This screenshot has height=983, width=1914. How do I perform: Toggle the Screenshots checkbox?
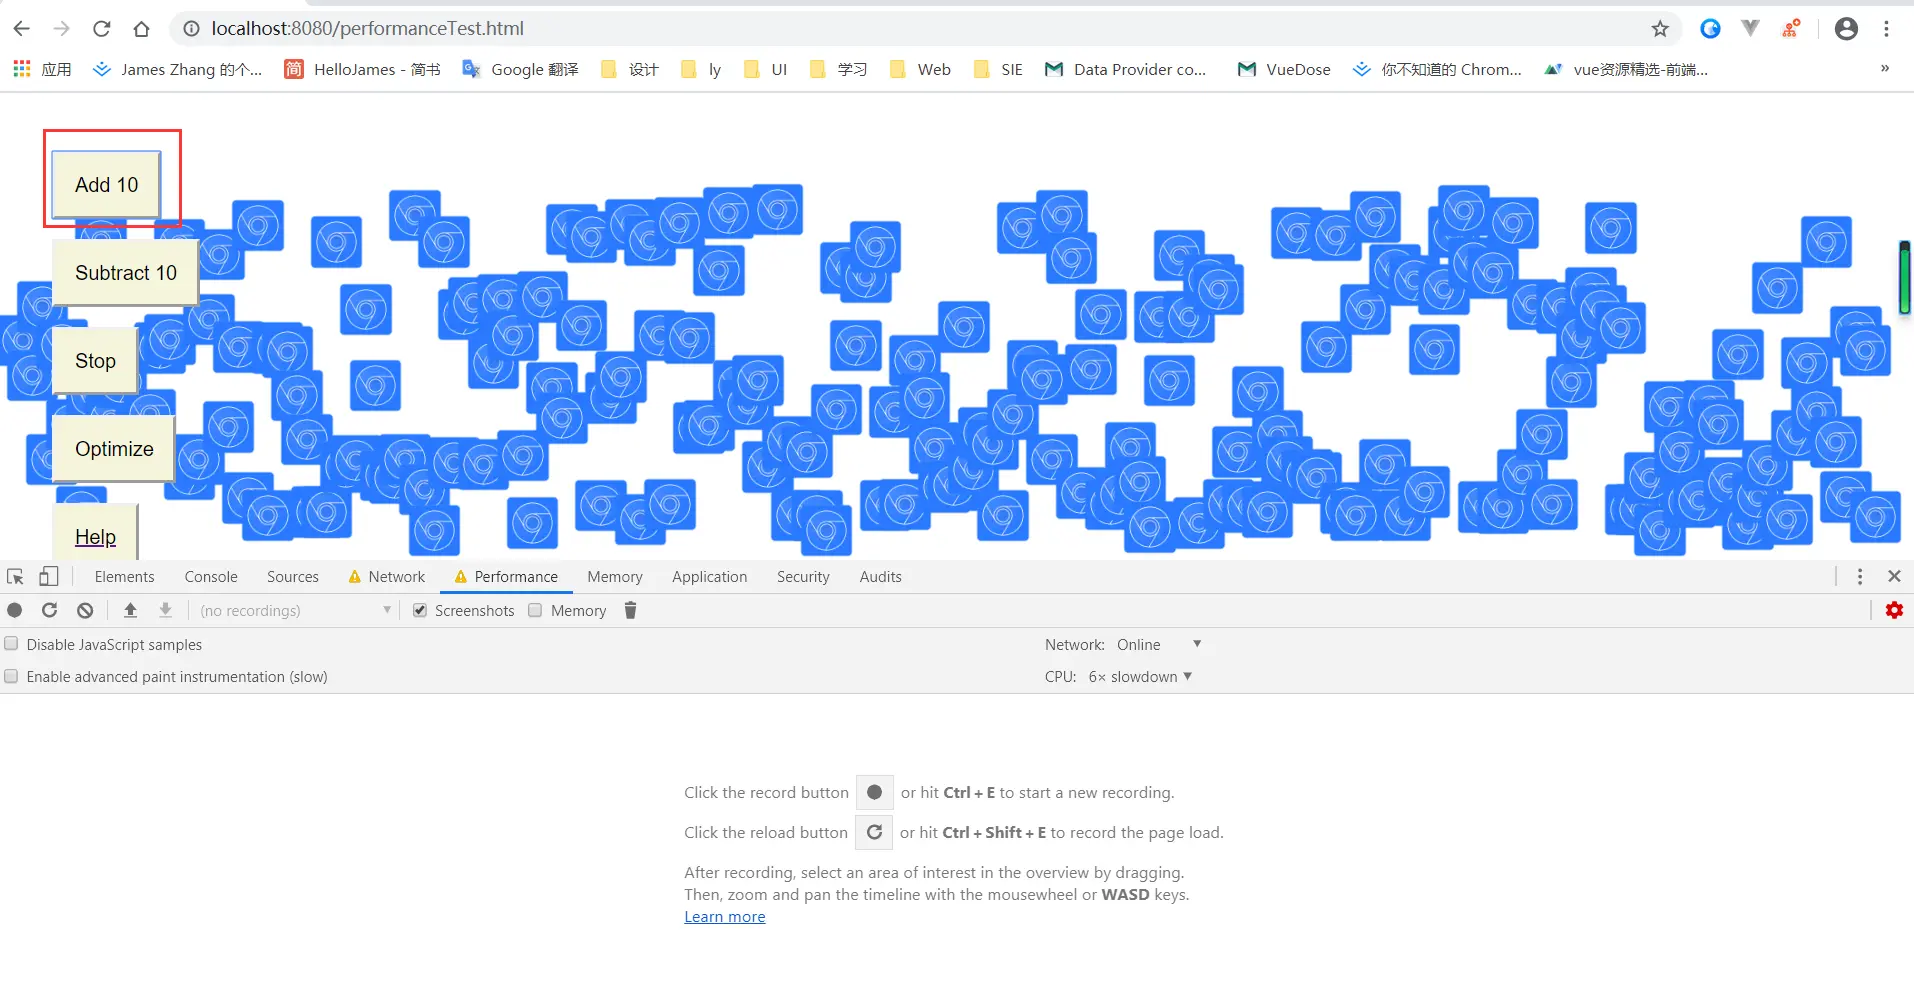(x=420, y=610)
